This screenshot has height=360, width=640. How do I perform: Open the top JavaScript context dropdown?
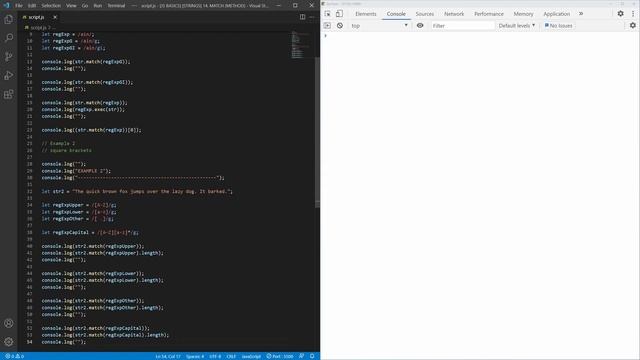(x=380, y=26)
